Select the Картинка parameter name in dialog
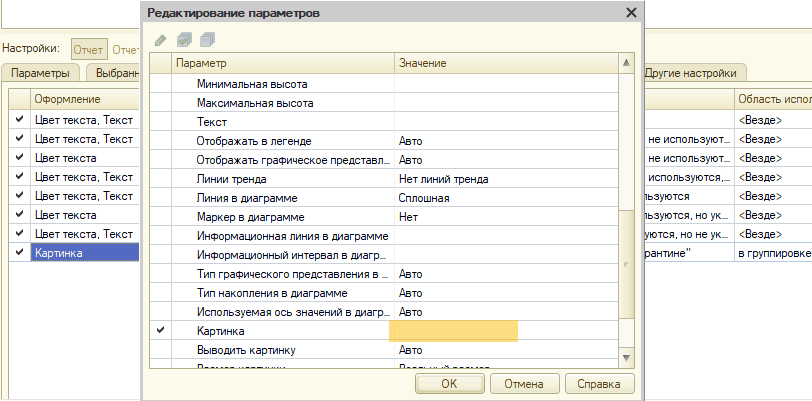This screenshot has width=812, height=401. coord(221,331)
